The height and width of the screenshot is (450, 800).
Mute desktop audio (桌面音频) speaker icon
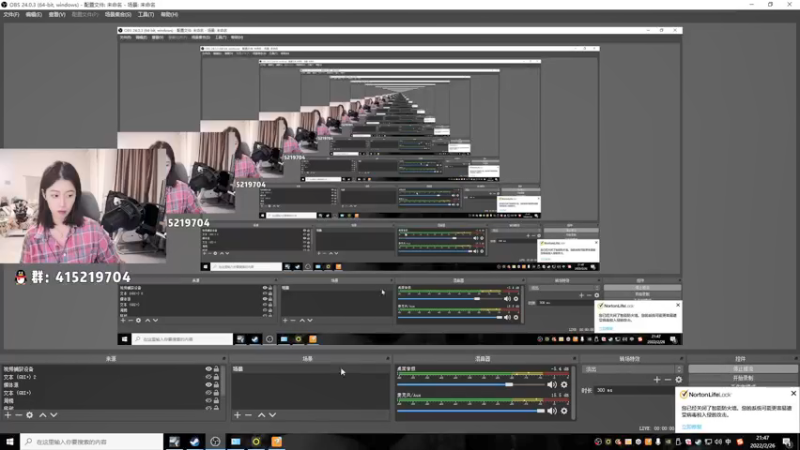click(552, 385)
